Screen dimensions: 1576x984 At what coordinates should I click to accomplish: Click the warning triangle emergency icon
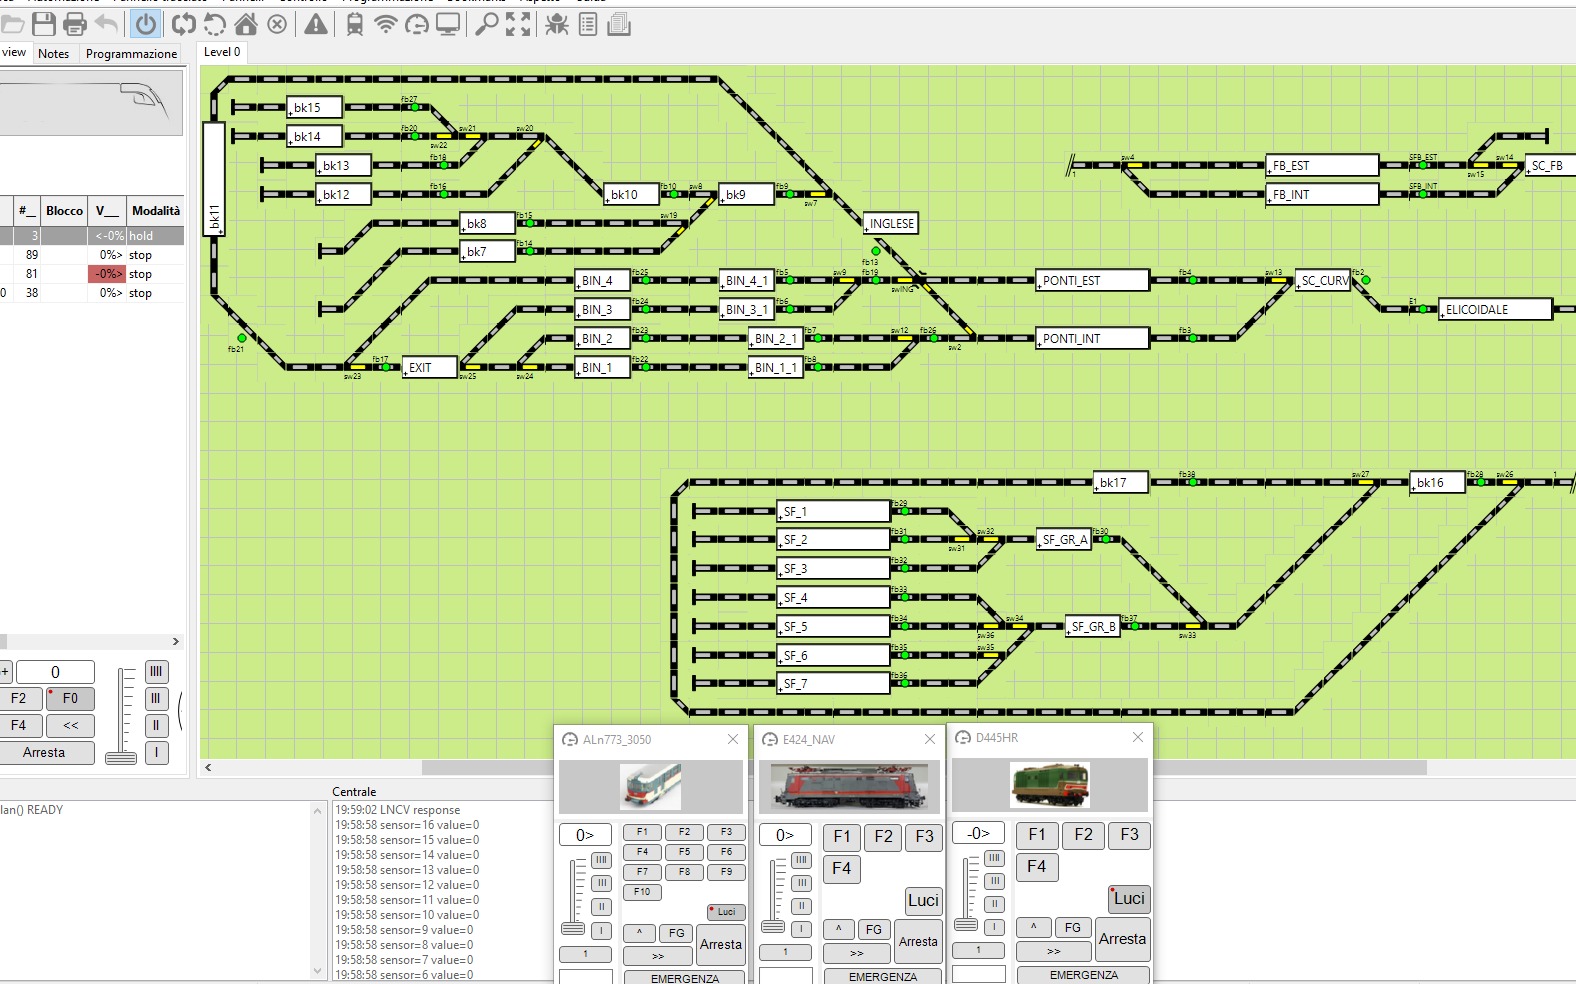316,24
